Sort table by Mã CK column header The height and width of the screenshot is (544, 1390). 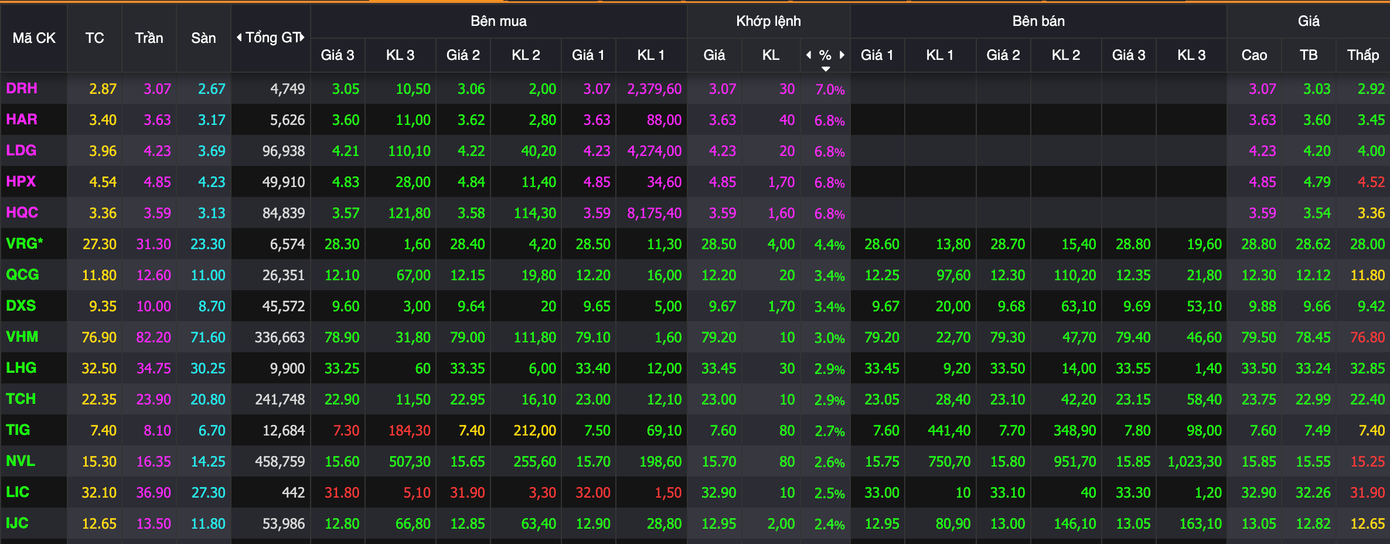point(34,38)
